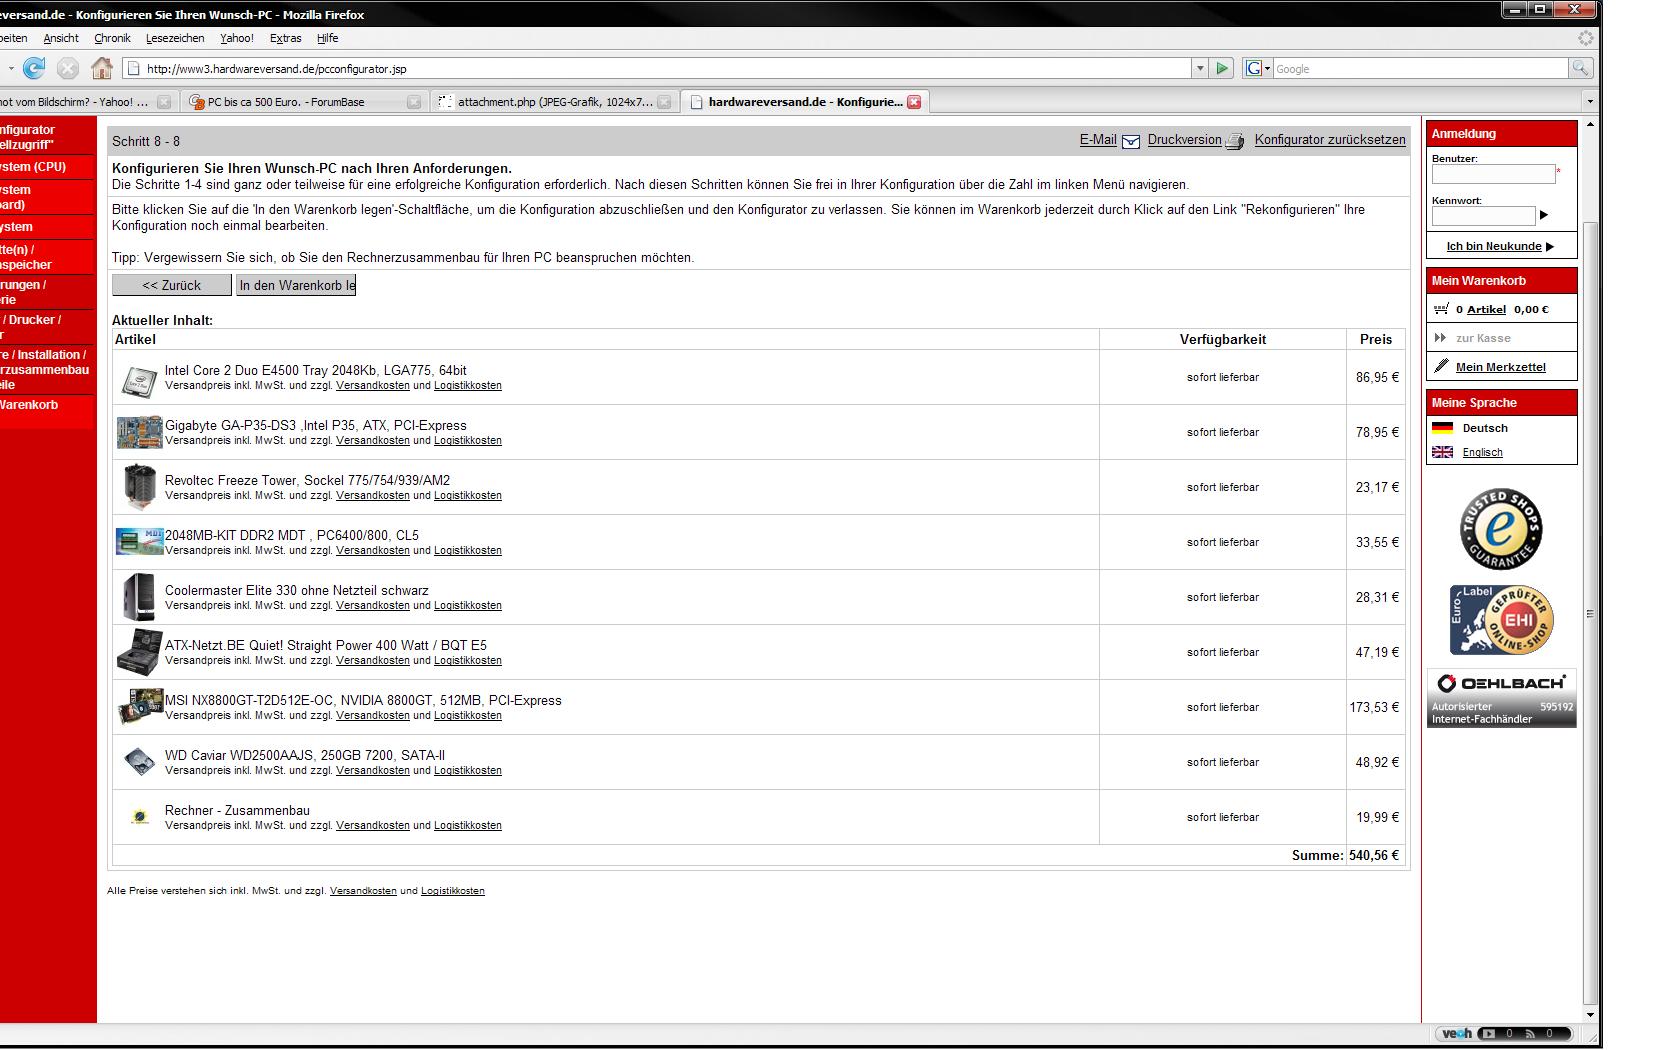1680x1050 pixels.
Task: Stop loading with the stop icon
Action: [x=68, y=68]
